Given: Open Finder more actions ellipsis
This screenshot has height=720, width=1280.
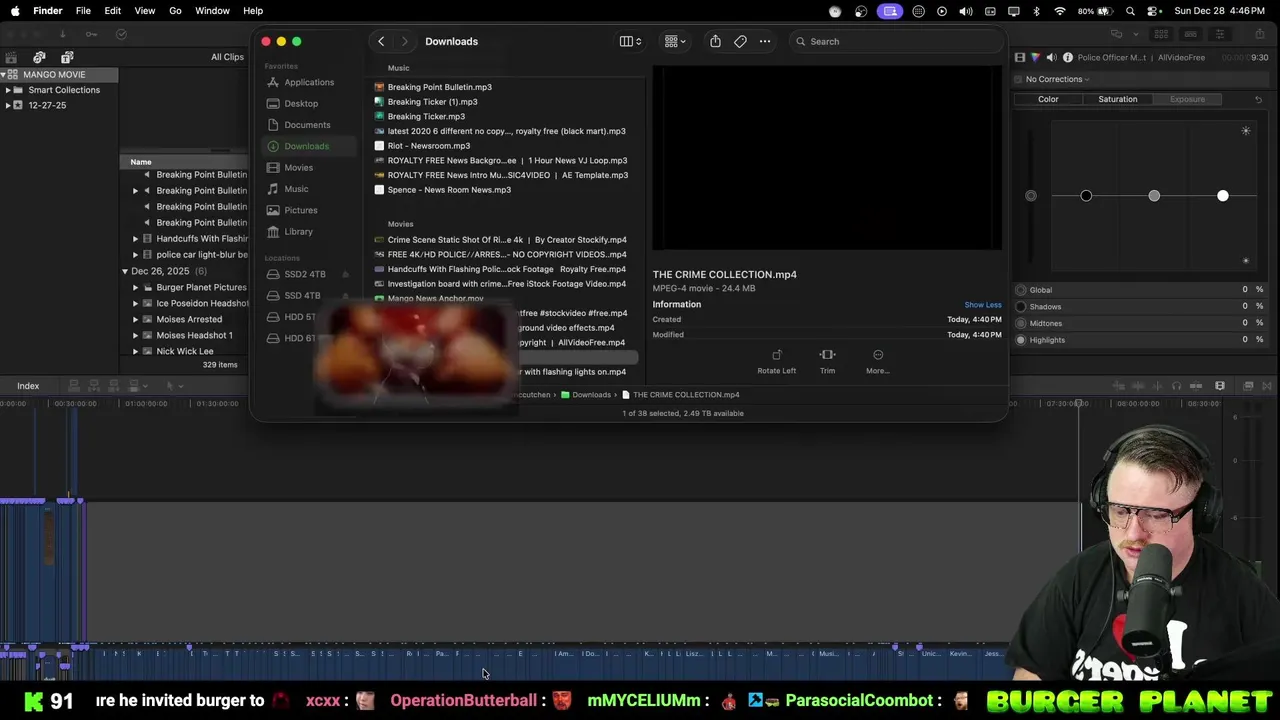Looking at the screenshot, I should tap(765, 41).
